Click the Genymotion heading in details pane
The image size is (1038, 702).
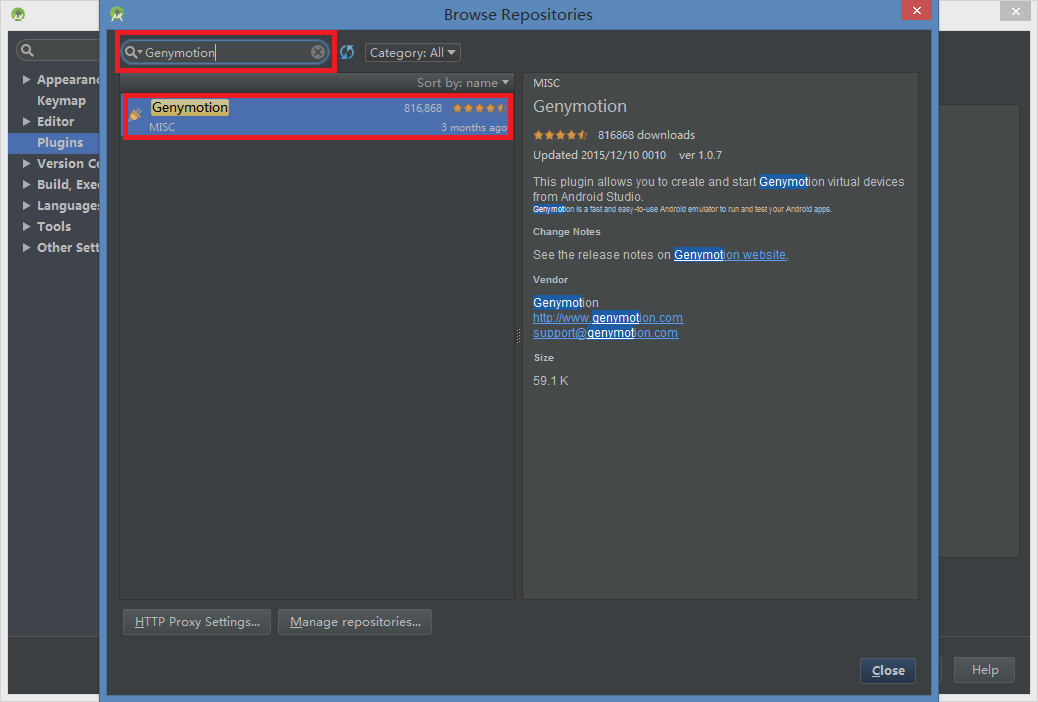pyautogui.click(x=580, y=107)
